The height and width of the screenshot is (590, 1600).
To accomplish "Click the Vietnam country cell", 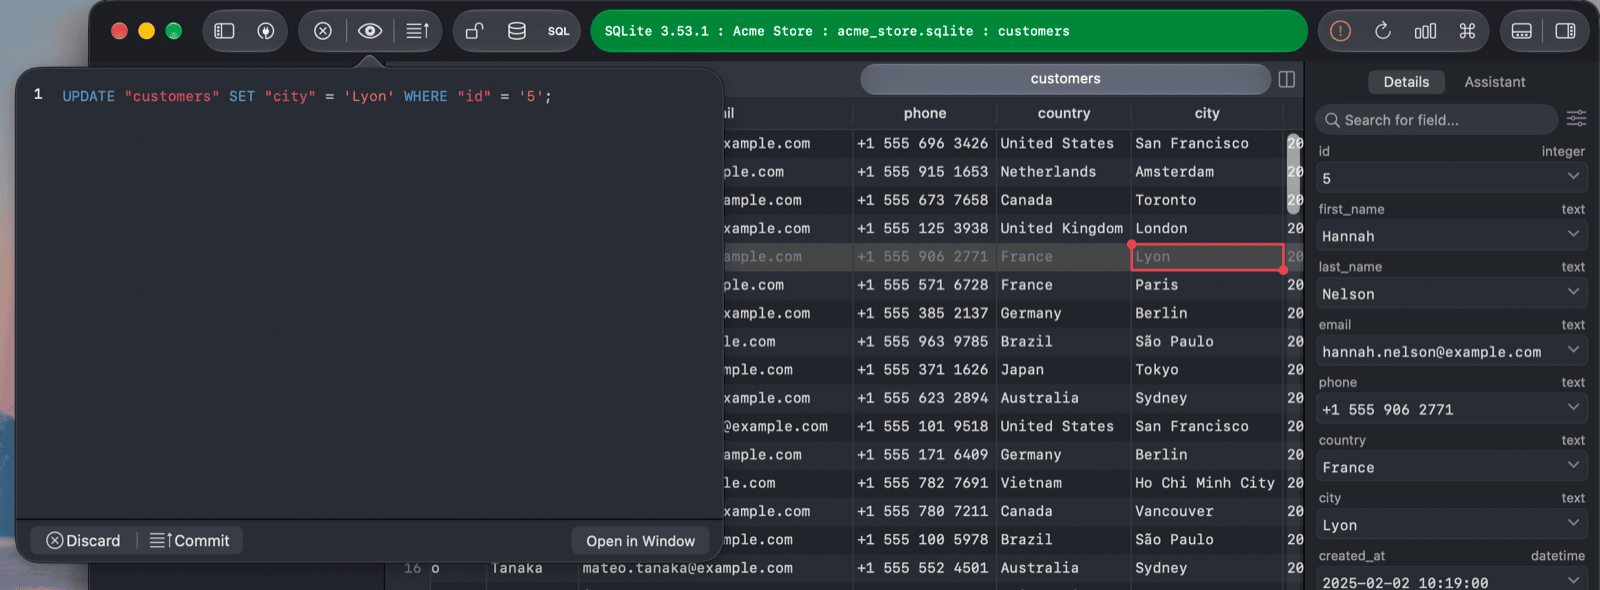I will [x=1064, y=483].
